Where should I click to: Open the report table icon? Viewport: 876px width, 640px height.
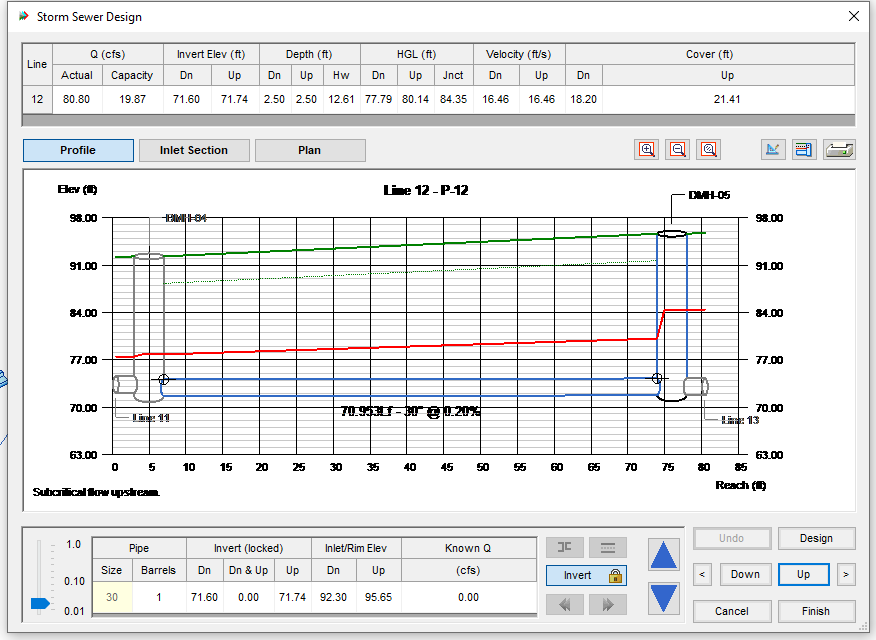coord(804,149)
